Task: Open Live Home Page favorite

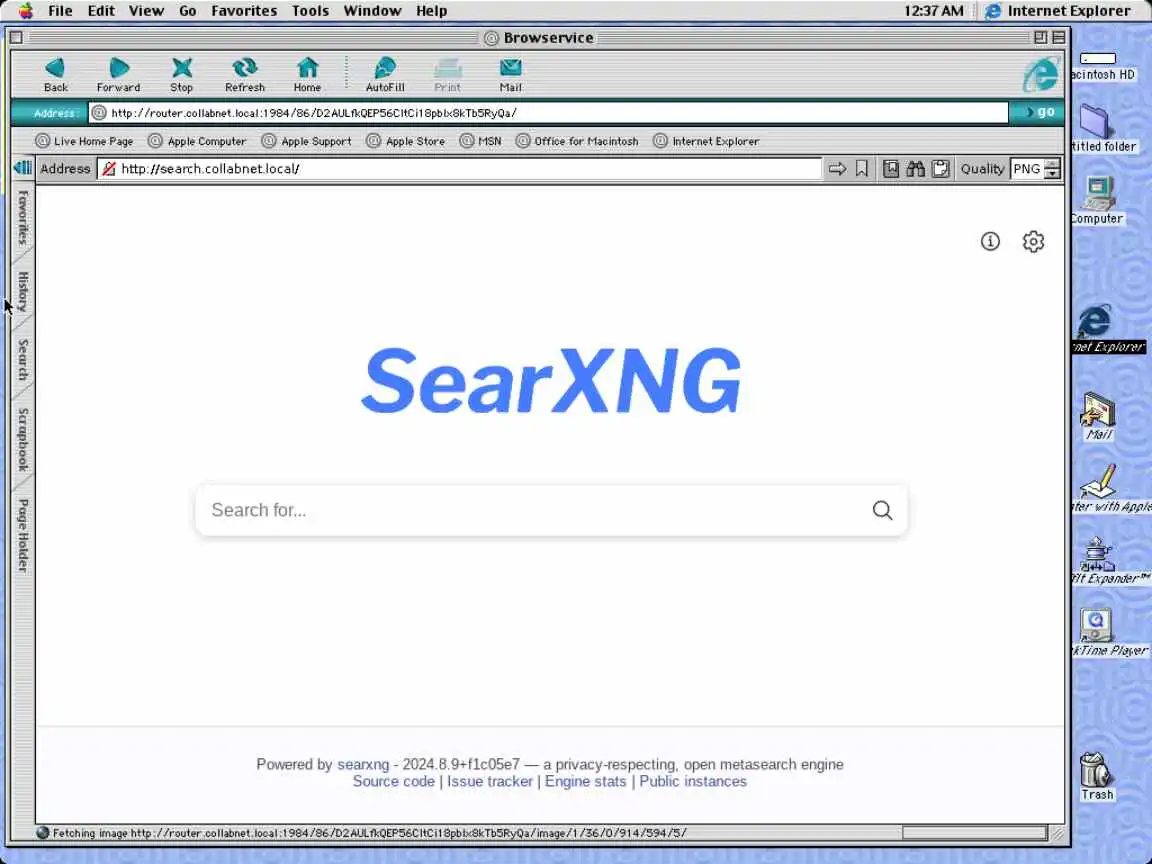Action: click(84, 141)
